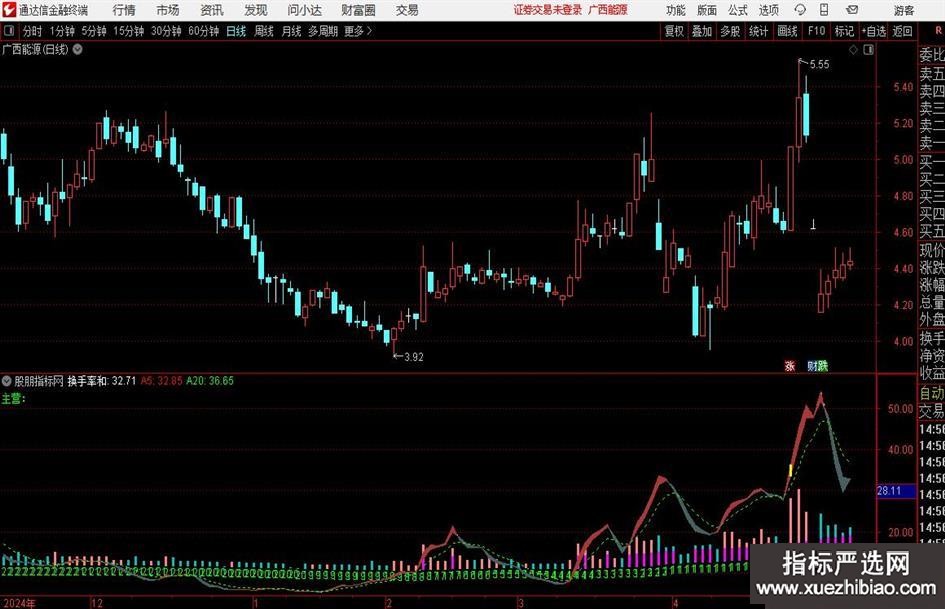This screenshot has width=945, height=609.
Task: Open the 多周期 multi-period view
Action: point(323,31)
